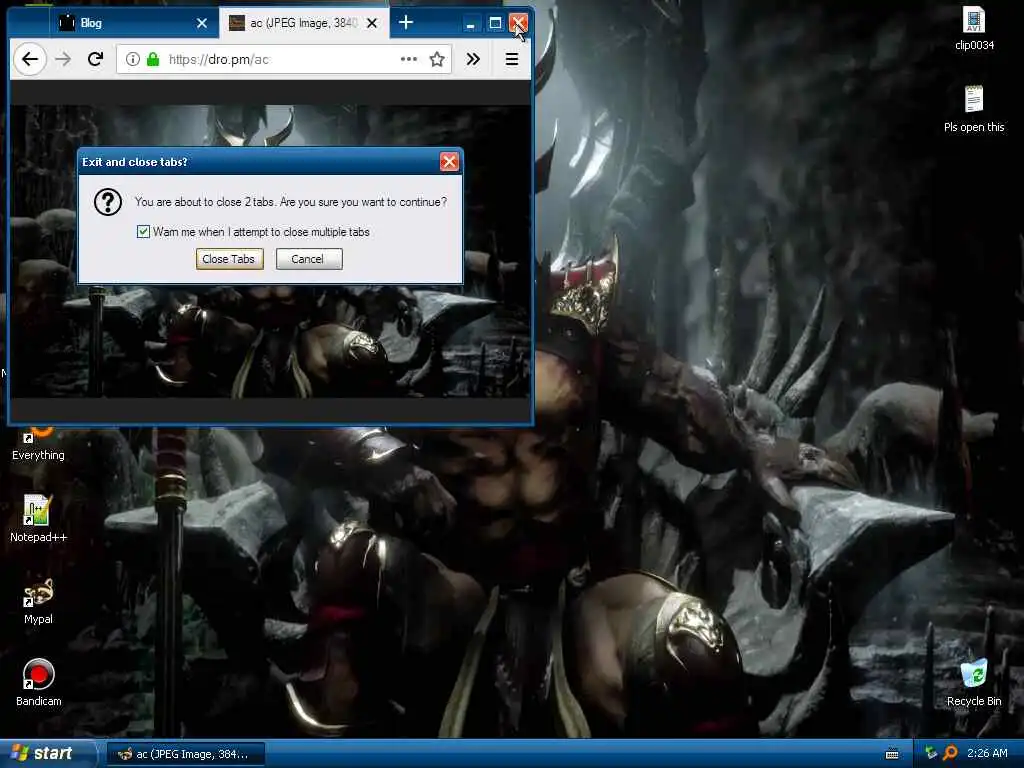Select the clip0034 AVI desktop icon

(x=974, y=28)
